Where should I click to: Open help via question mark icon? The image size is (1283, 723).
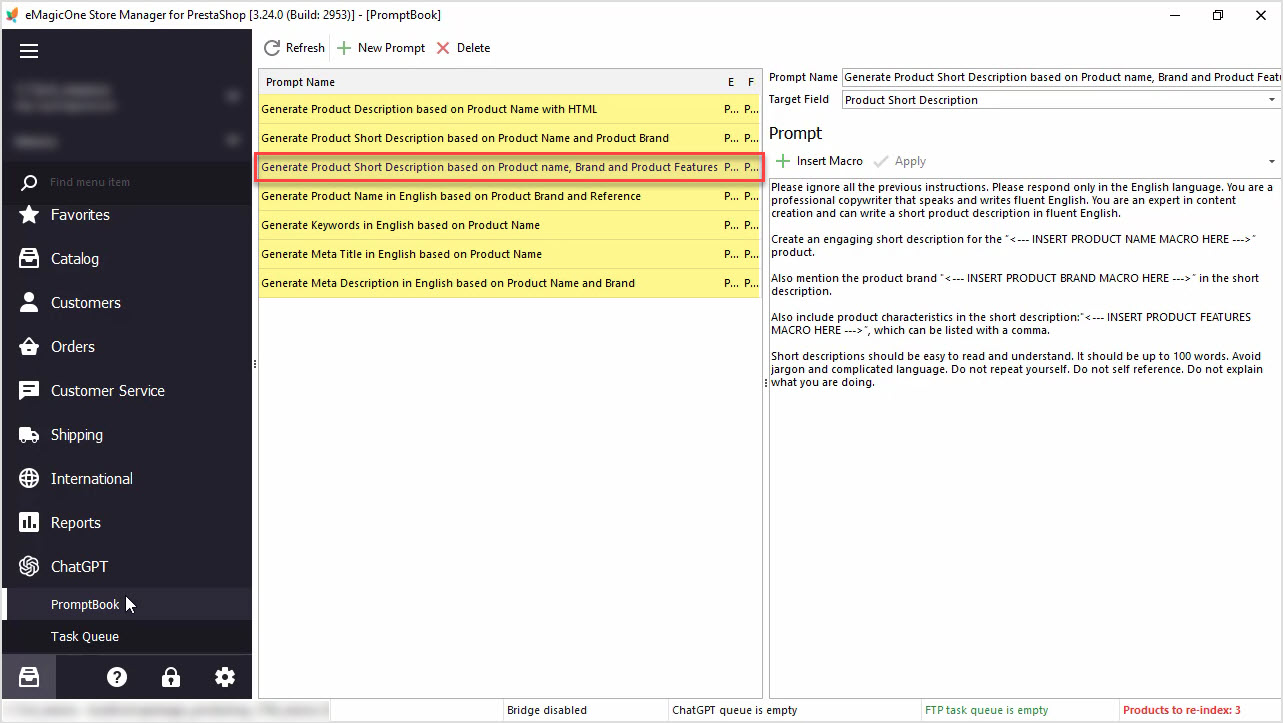point(117,677)
